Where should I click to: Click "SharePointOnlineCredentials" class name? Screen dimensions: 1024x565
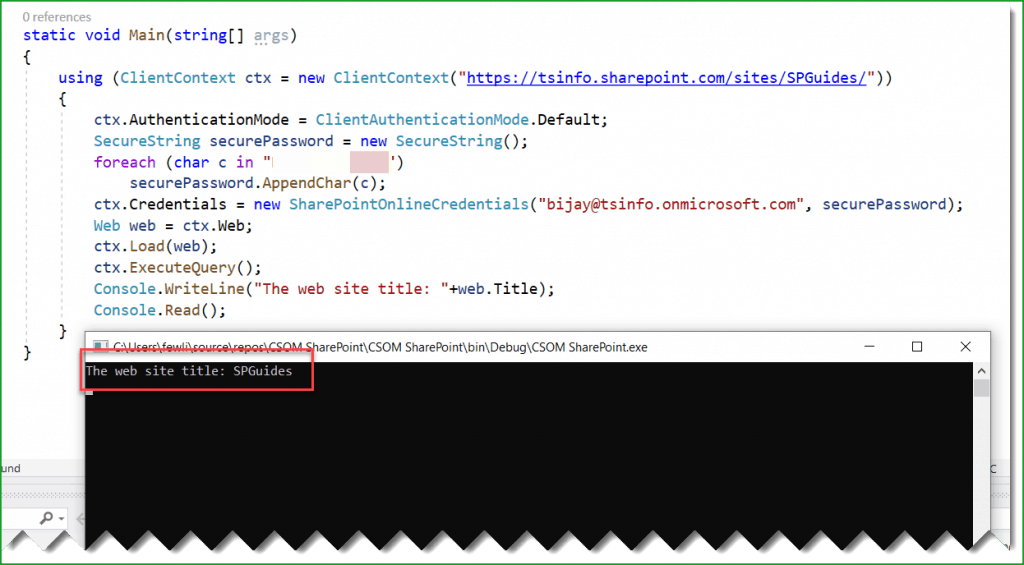point(409,204)
